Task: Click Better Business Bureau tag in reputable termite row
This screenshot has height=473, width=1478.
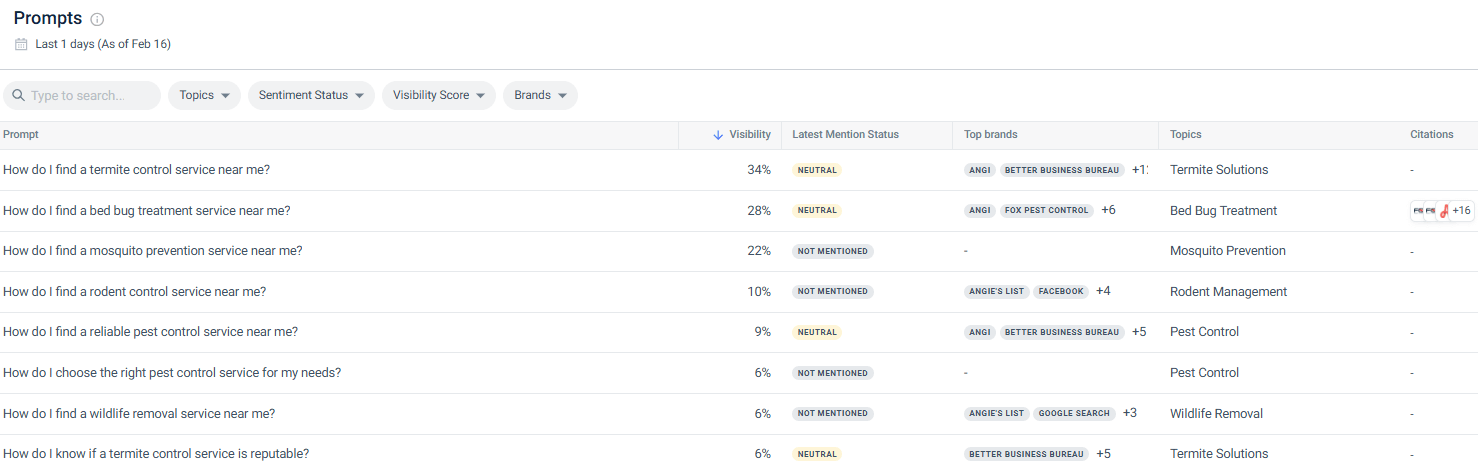Action: [x=1027, y=454]
